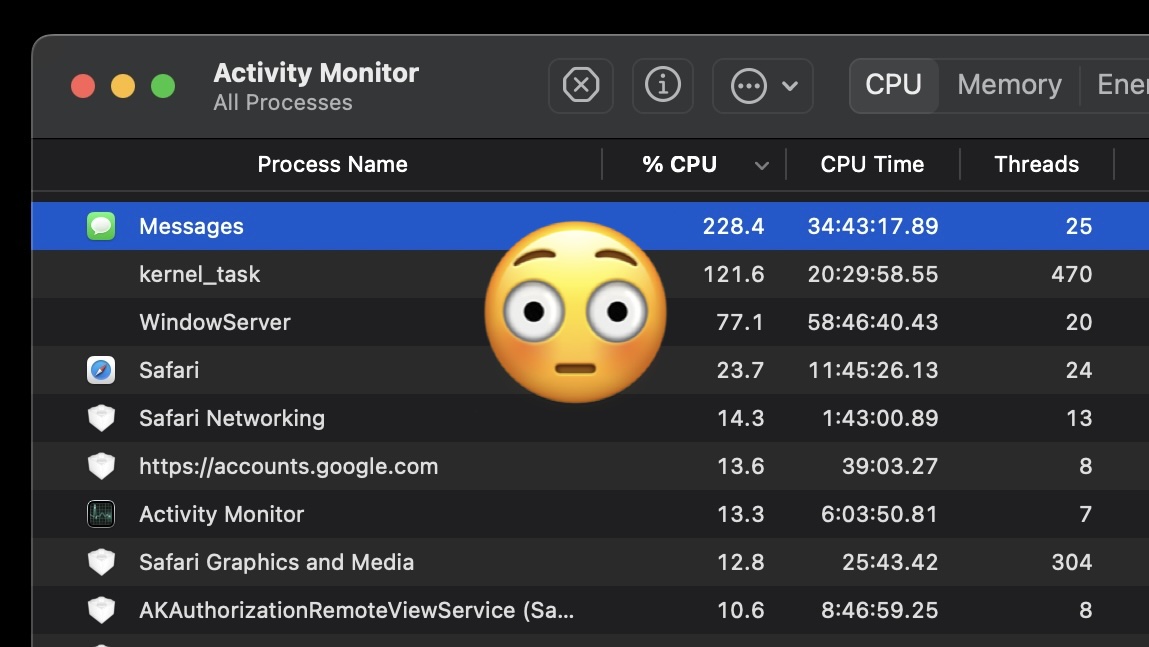Click the red close window button

[83, 86]
